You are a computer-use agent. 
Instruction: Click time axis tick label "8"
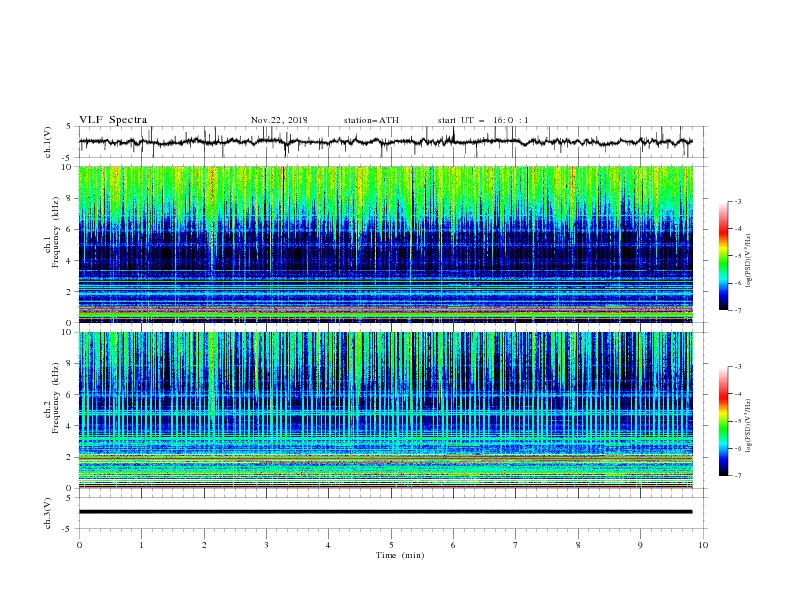click(578, 545)
